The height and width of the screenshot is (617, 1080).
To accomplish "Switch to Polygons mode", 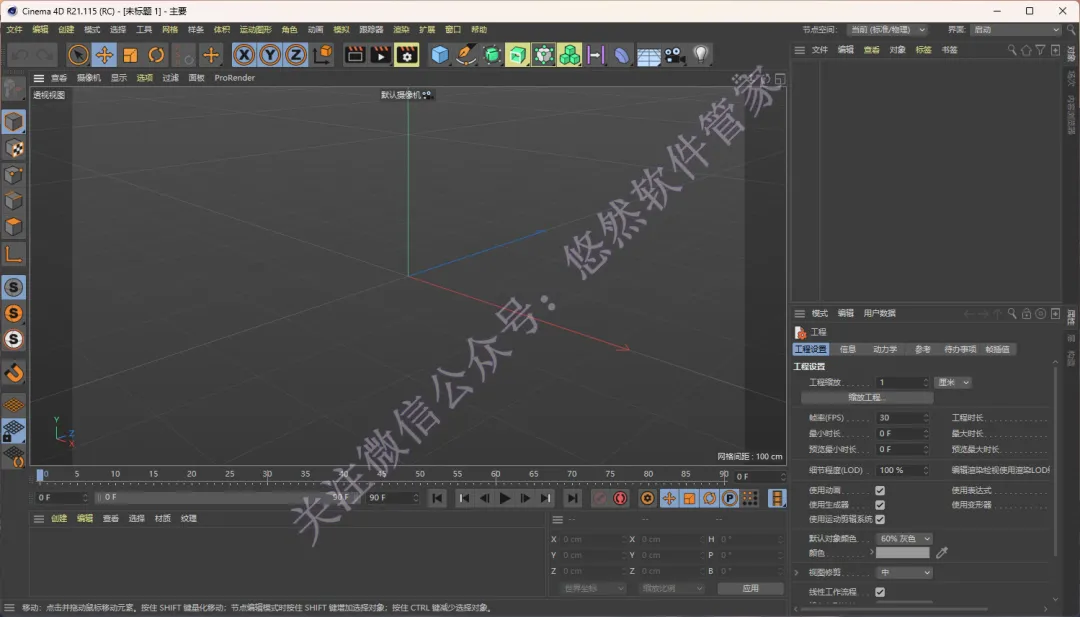I will (x=13, y=227).
